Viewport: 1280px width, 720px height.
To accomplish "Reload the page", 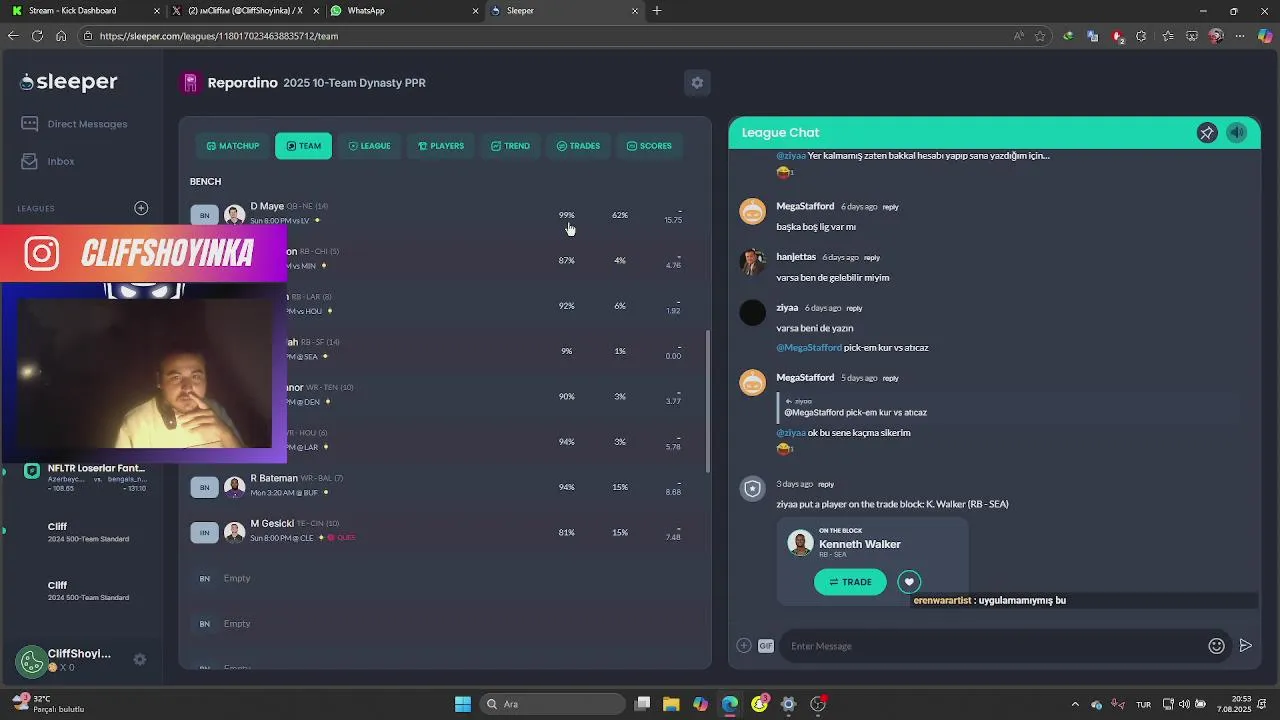I will [37, 36].
